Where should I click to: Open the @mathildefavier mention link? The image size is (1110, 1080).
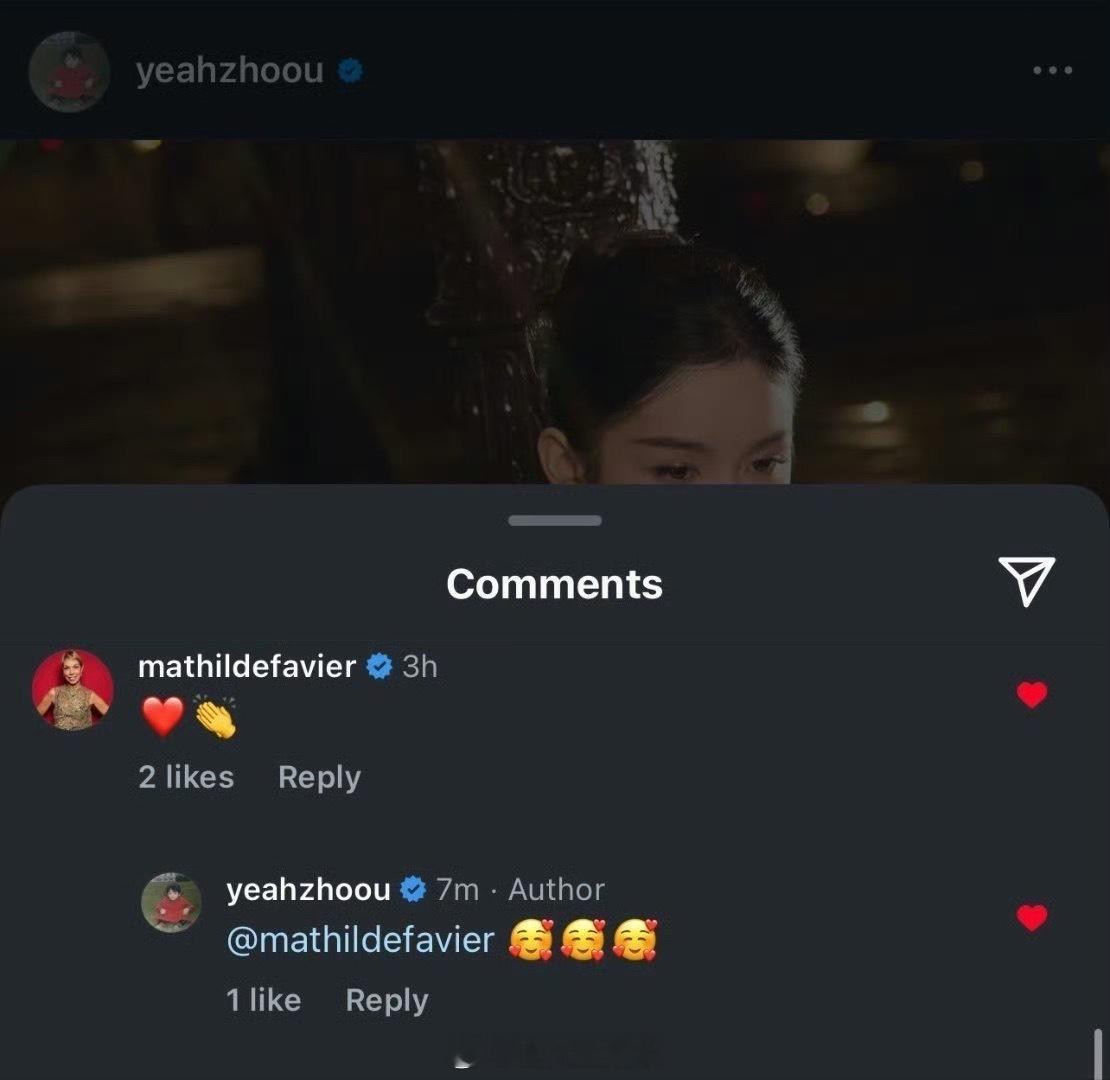coord(360,940)
